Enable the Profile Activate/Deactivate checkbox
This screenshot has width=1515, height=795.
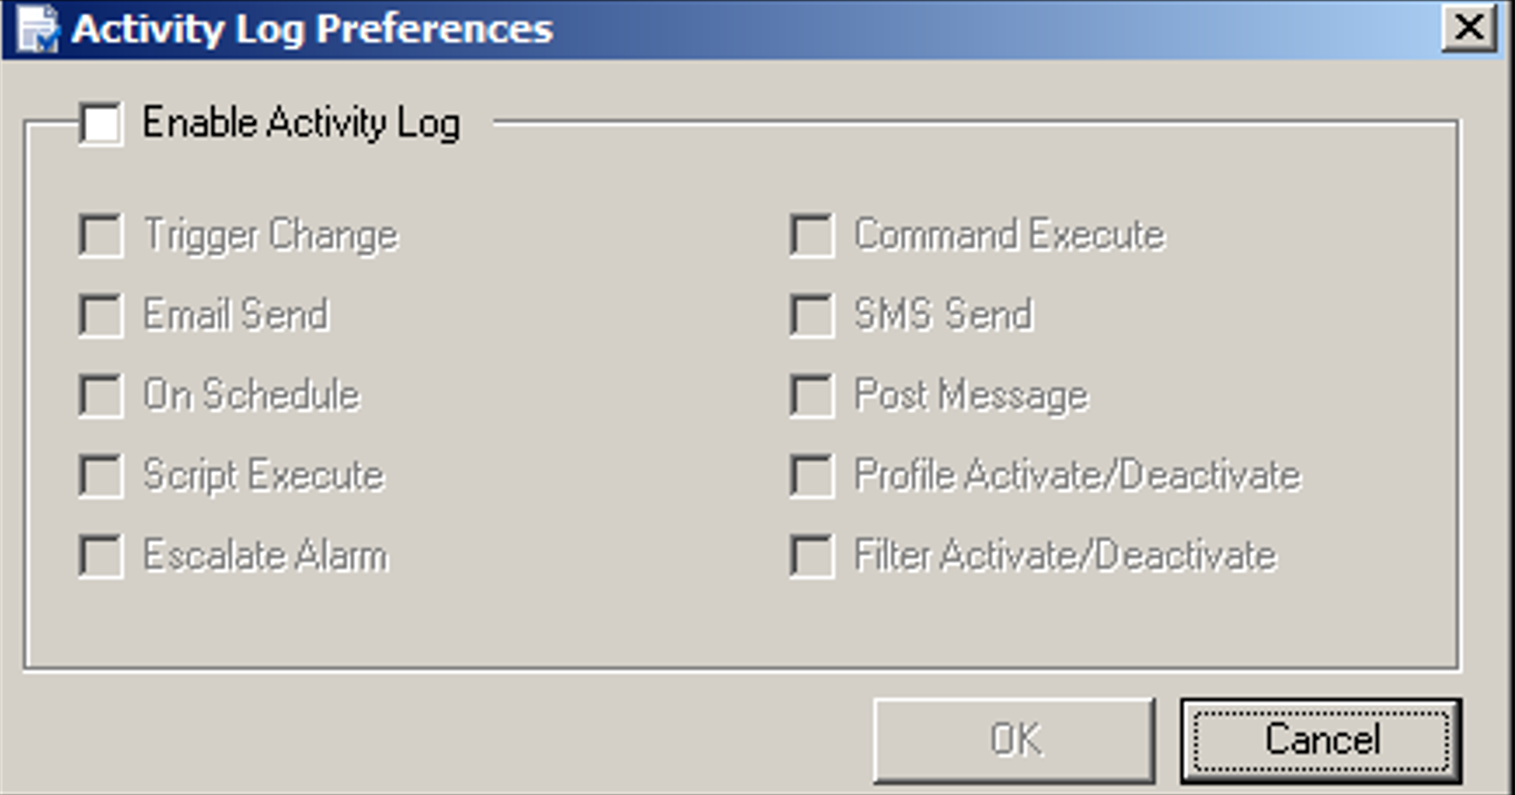click(x=812, y=476)
